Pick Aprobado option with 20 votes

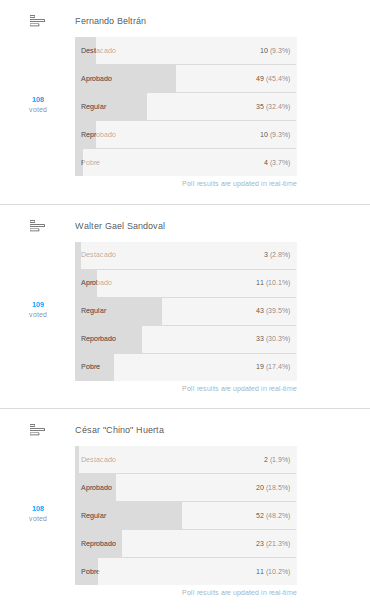pos(186,488)
